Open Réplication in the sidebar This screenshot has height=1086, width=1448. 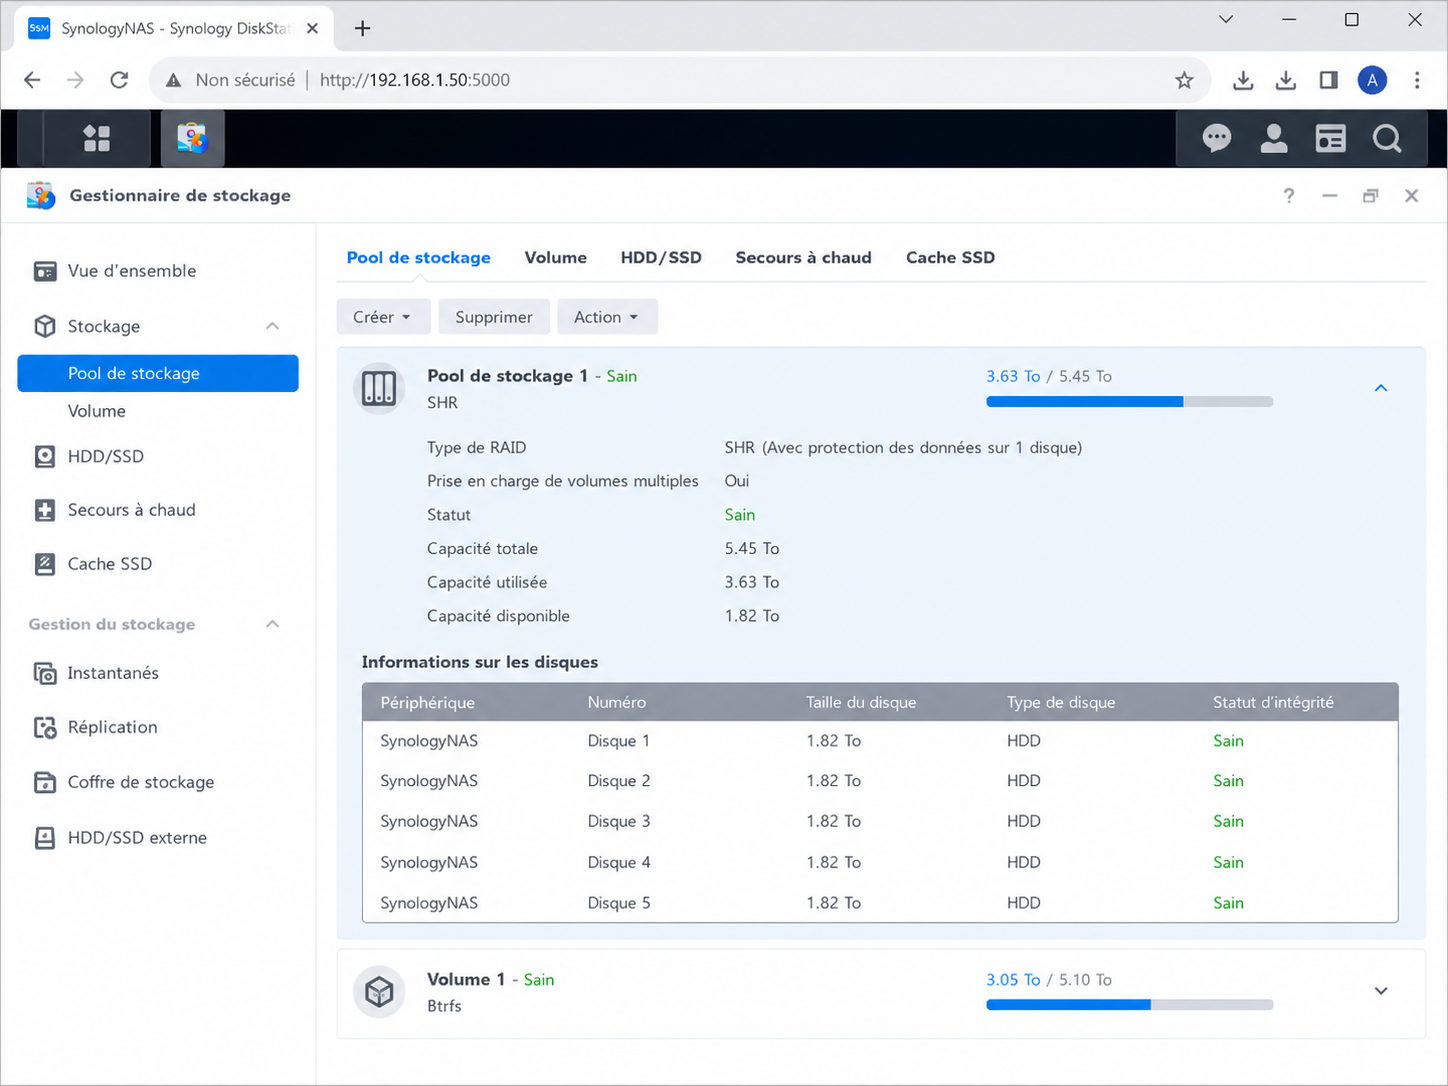pos(113,727)
